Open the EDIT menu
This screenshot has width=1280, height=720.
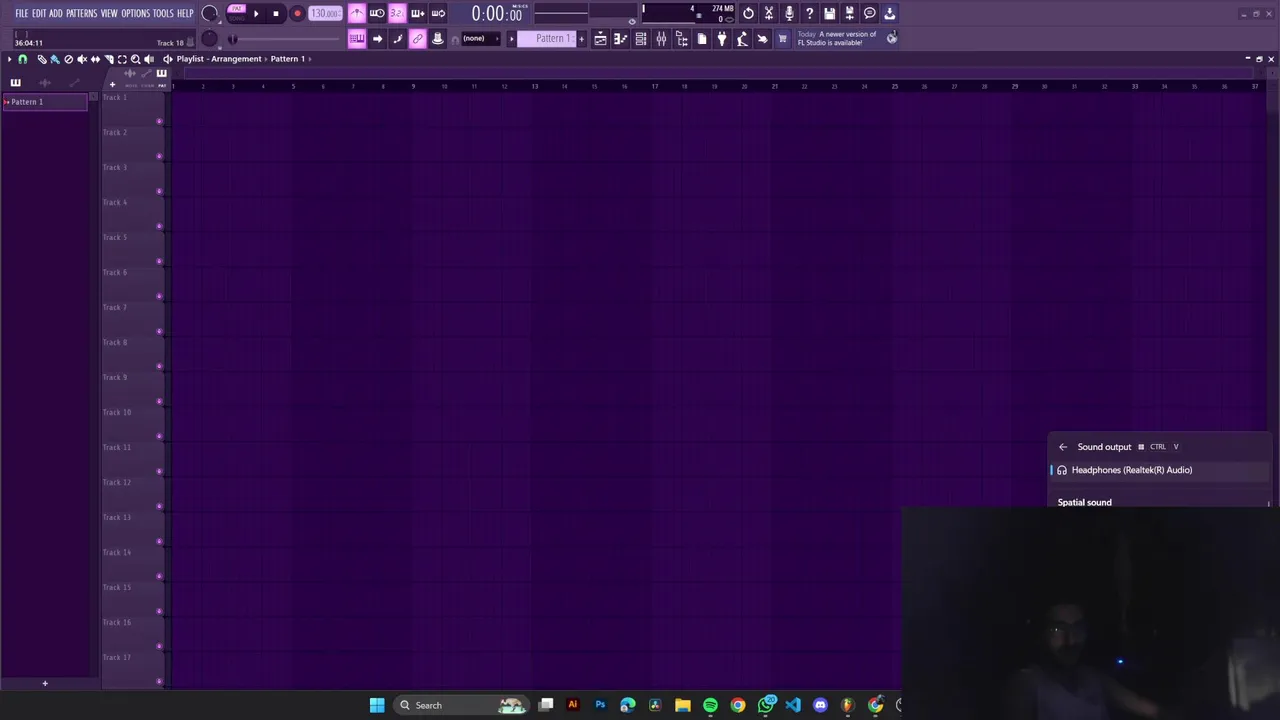click(39, 14)
